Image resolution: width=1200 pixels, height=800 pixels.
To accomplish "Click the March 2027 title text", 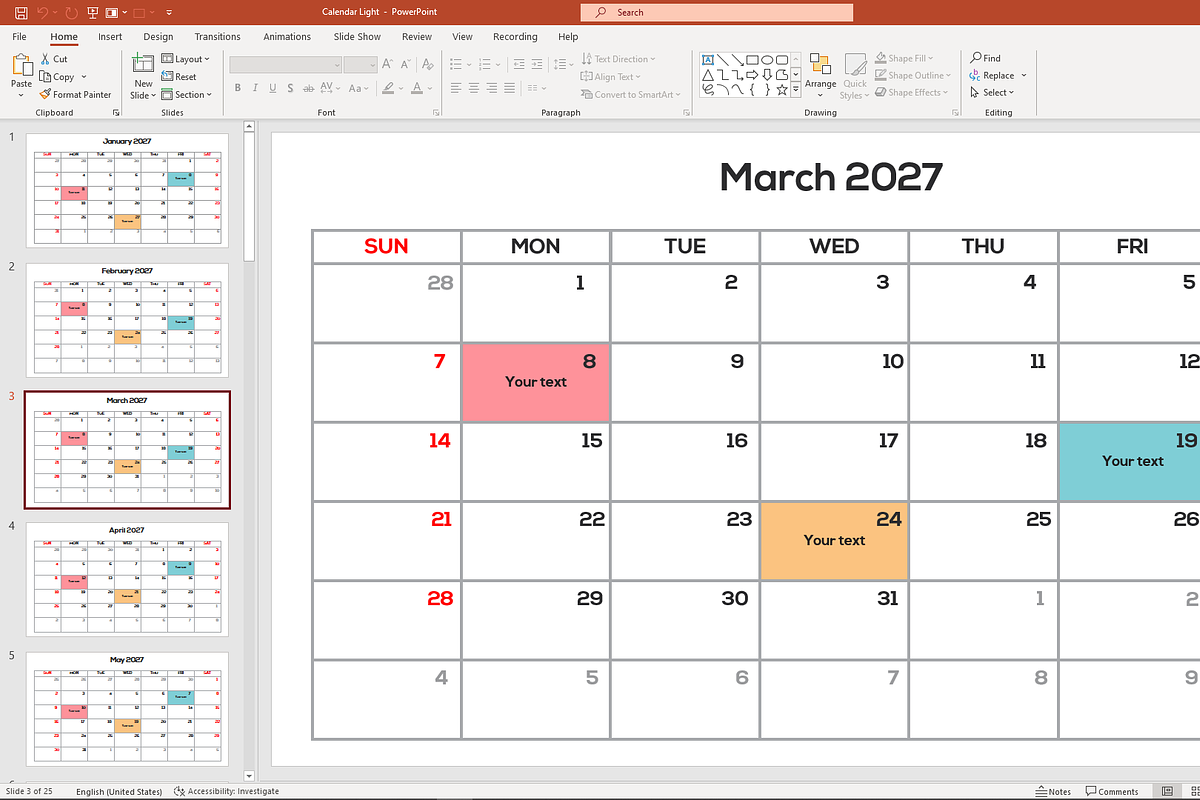I will click(831, 177).
